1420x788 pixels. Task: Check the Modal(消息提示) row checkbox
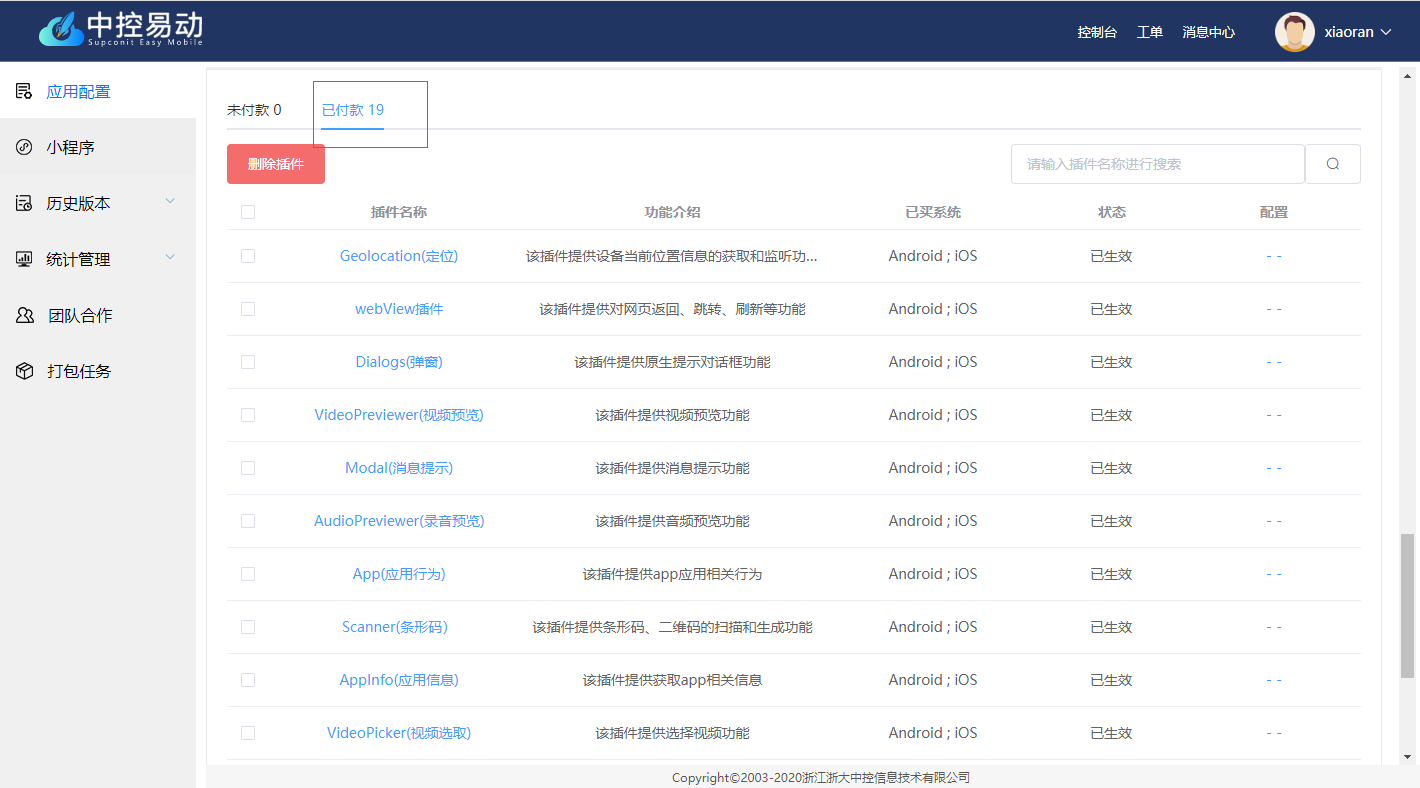(248, 468)
